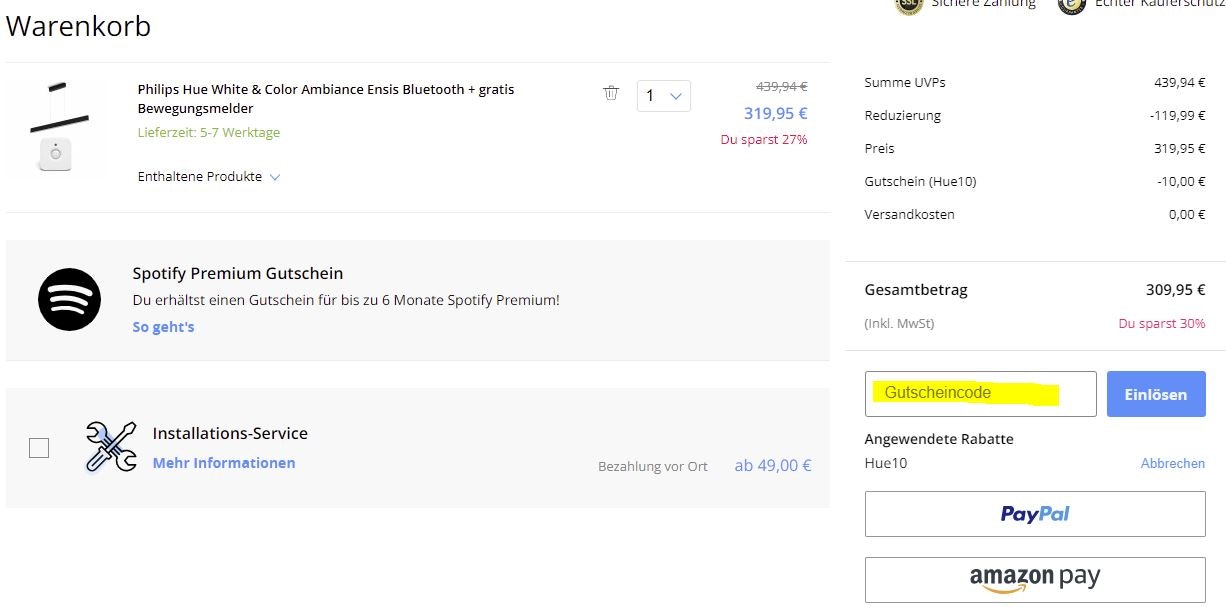Click the Gutscheincode input field
The image size is (1226, 610).
click(980, 394)
